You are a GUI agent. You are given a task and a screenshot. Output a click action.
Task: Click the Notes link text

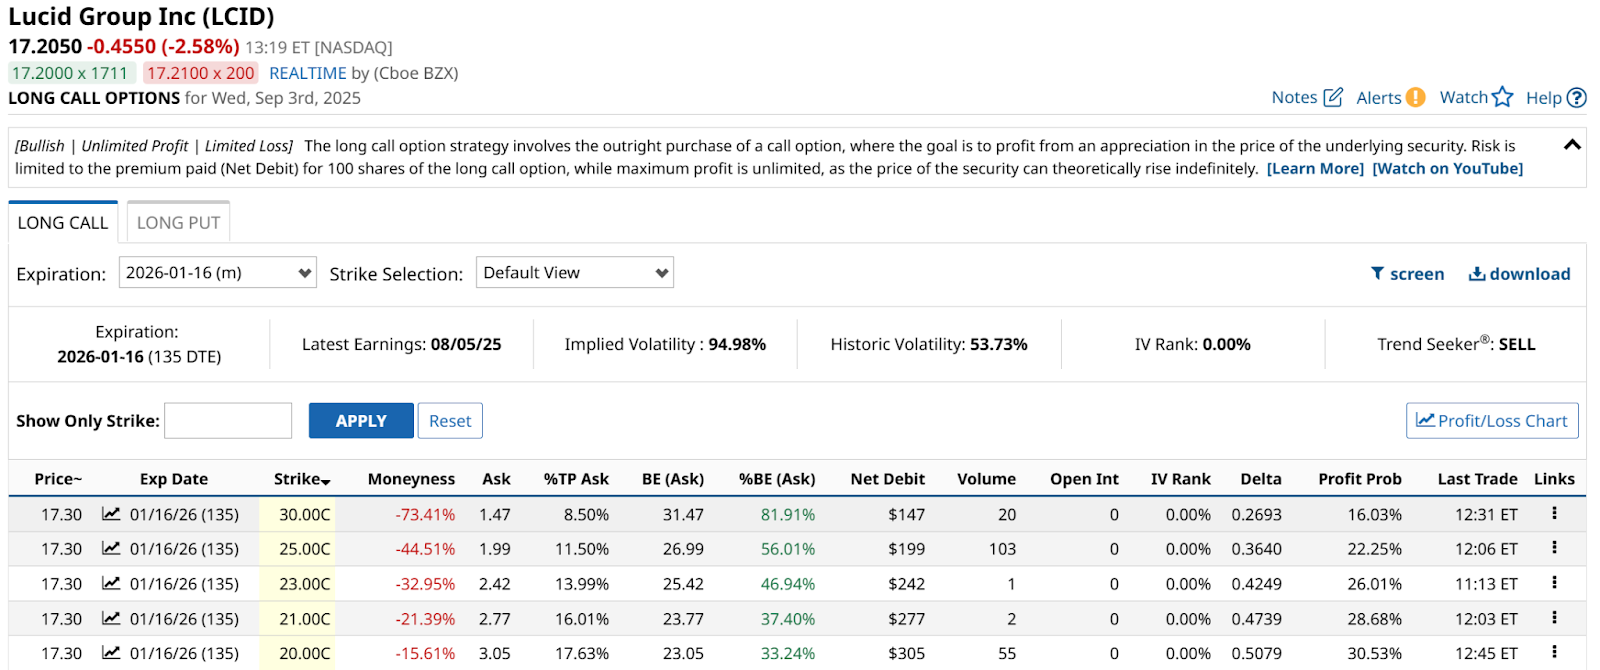coord(1294,97)
